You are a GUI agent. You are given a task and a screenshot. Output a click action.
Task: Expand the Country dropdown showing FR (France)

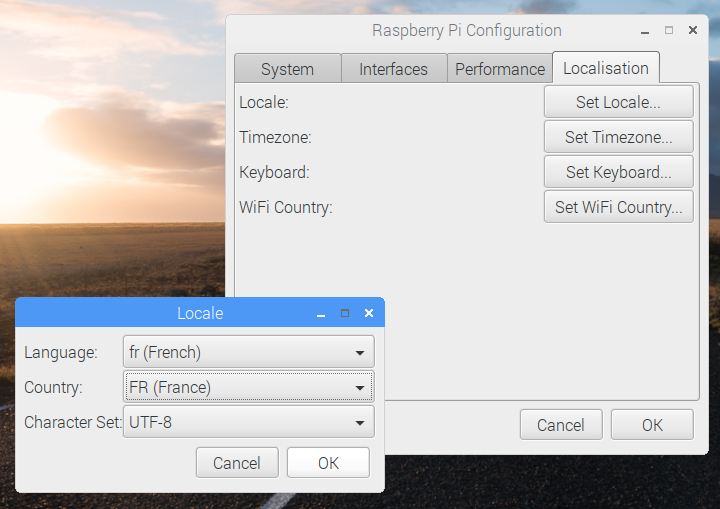(249, 387)
